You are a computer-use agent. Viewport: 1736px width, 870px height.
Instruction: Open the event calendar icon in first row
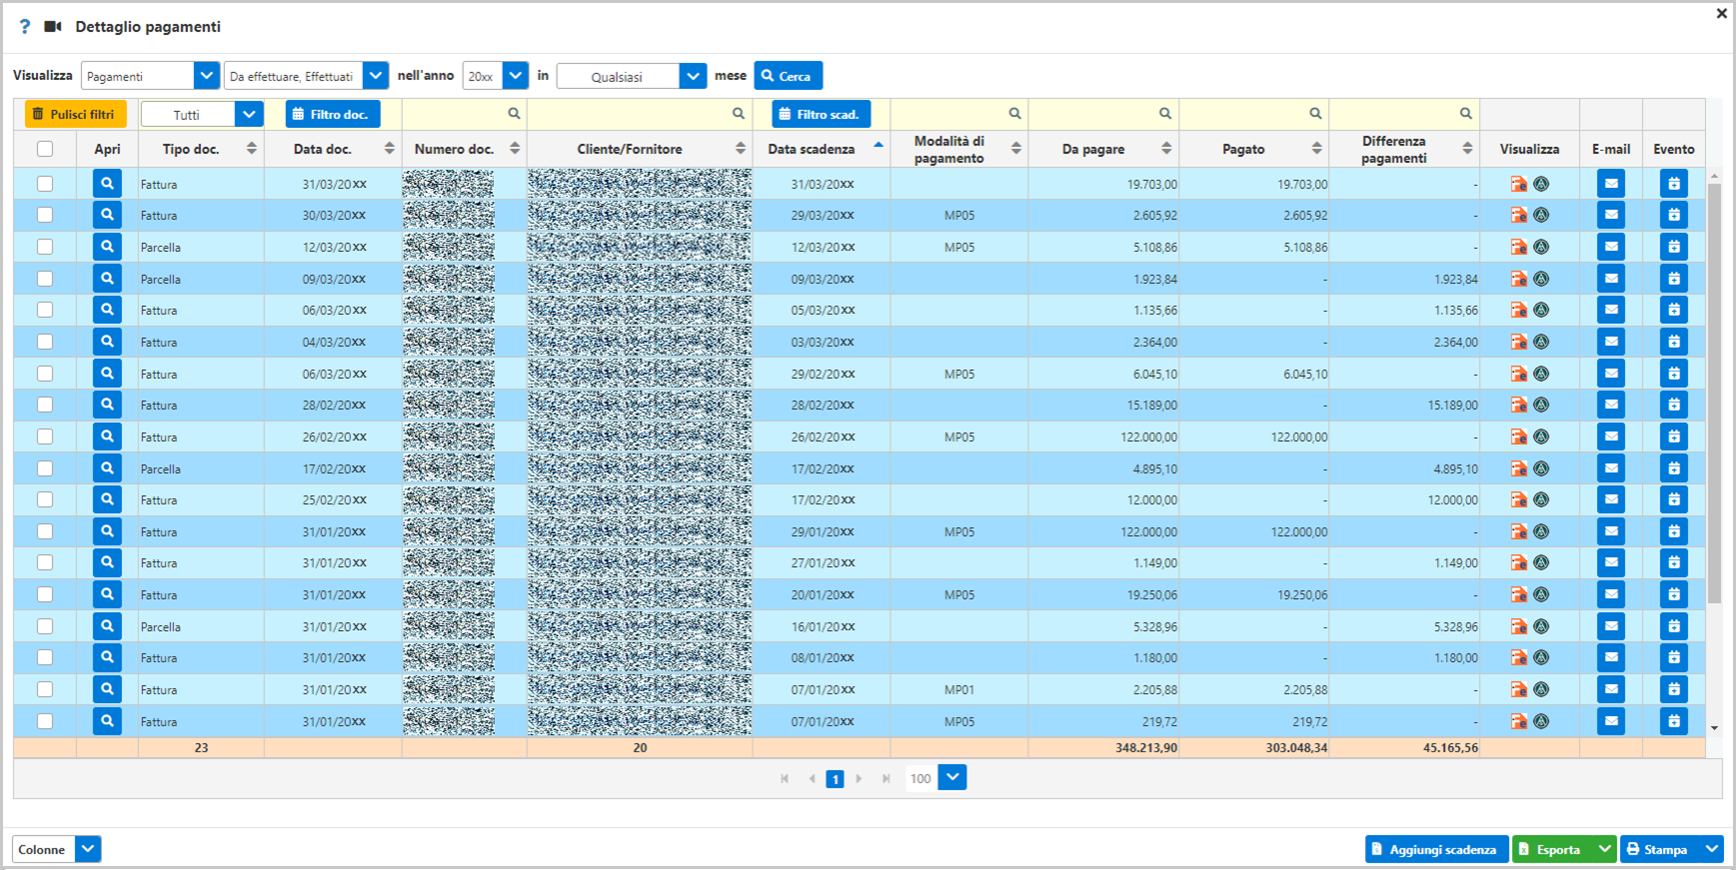coord(1673,184)
